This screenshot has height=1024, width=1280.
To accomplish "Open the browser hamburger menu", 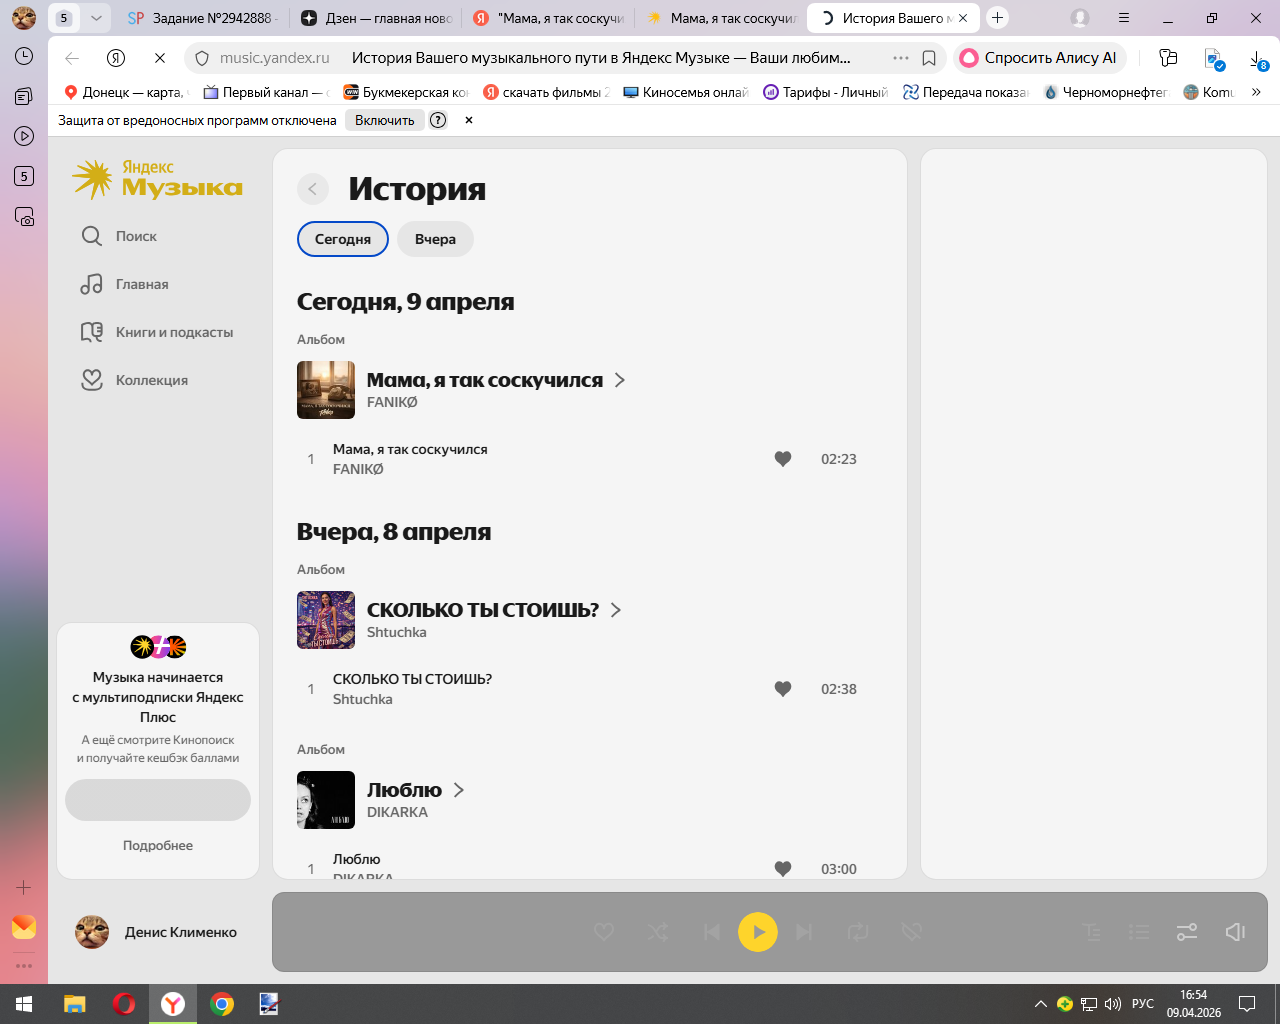I will (1124, 18).
